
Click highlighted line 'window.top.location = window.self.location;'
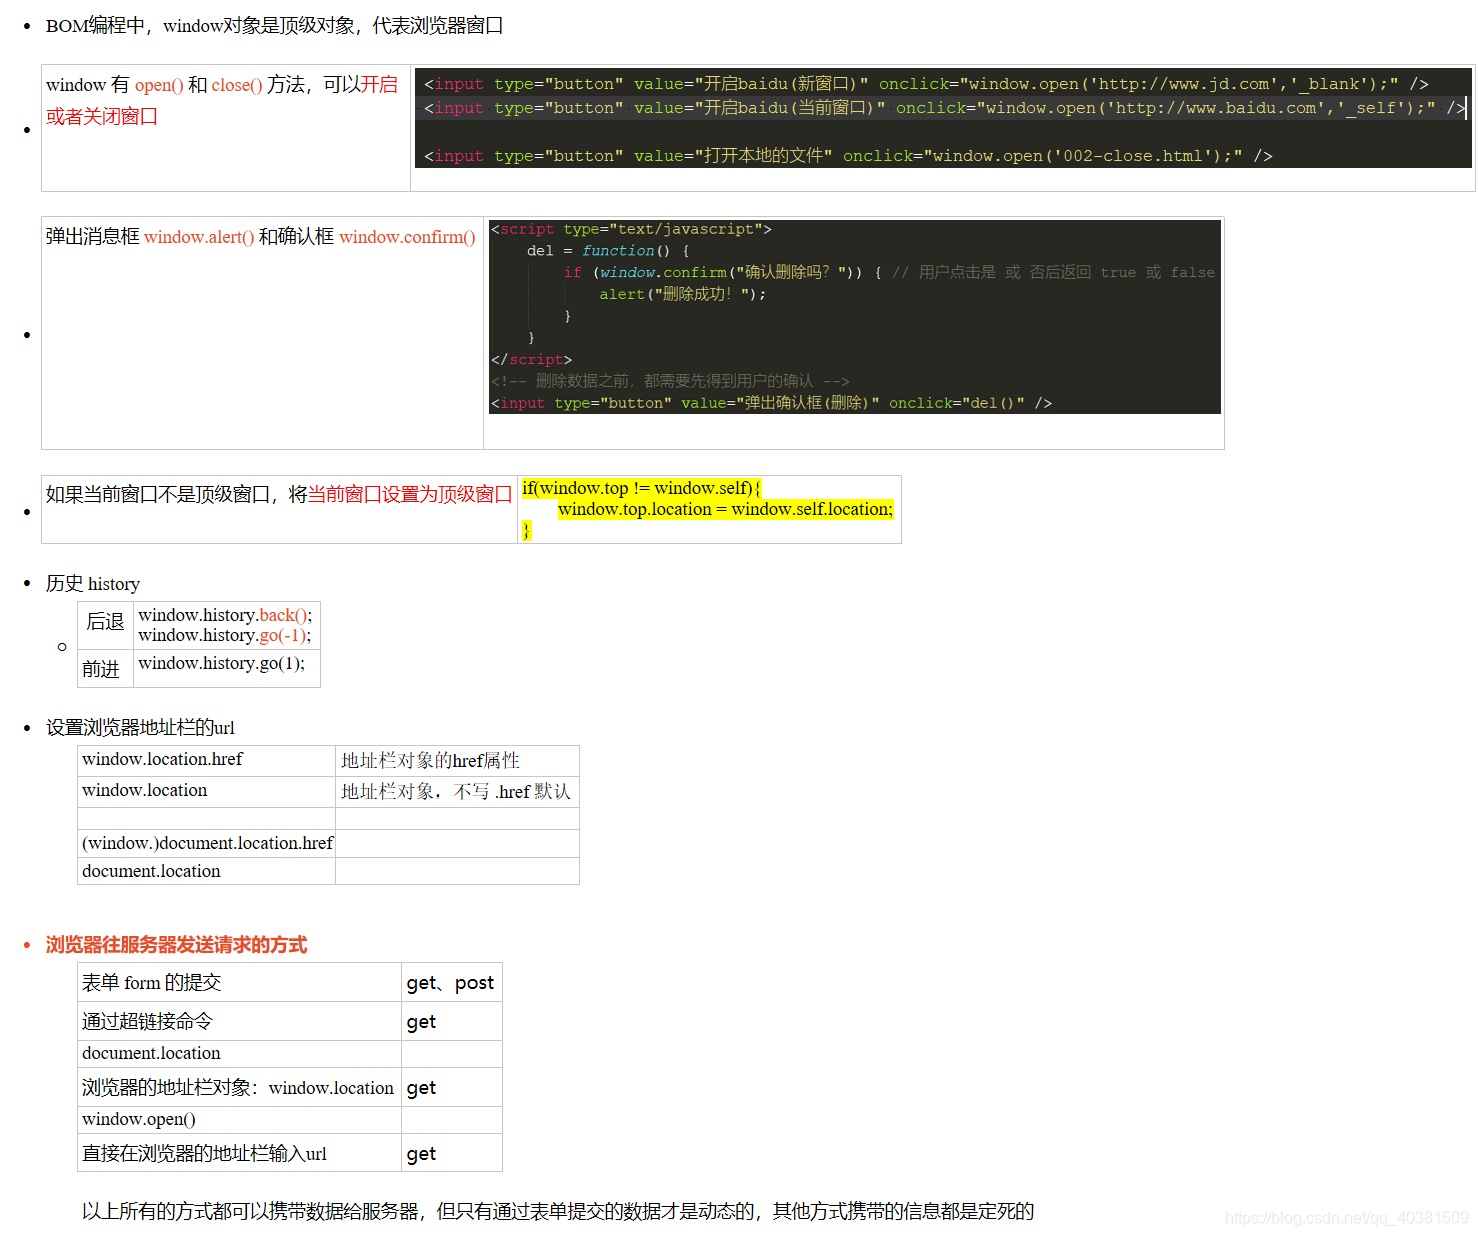(725, 509)
